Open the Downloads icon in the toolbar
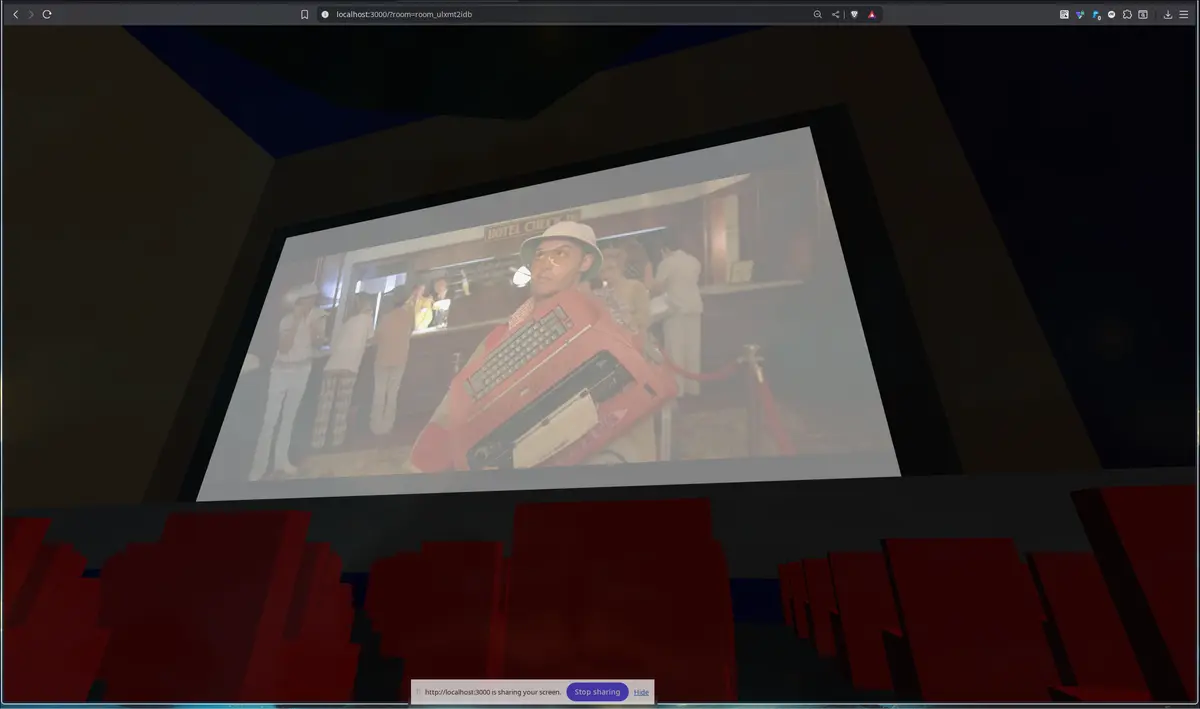This screenshot has height=709, width=1200. coord(1167,14)
